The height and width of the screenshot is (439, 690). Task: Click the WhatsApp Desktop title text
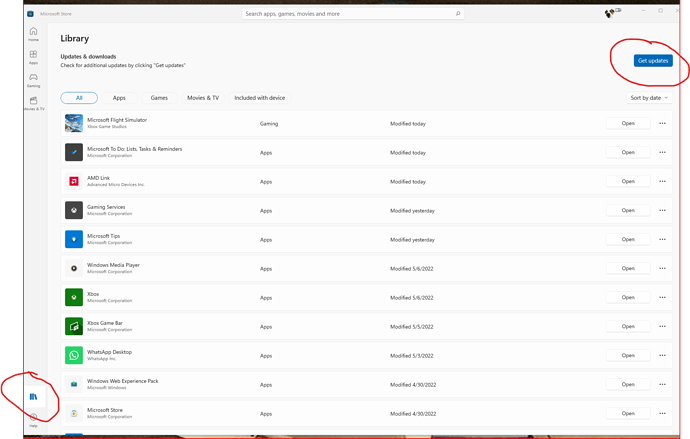tap(109, 352)
